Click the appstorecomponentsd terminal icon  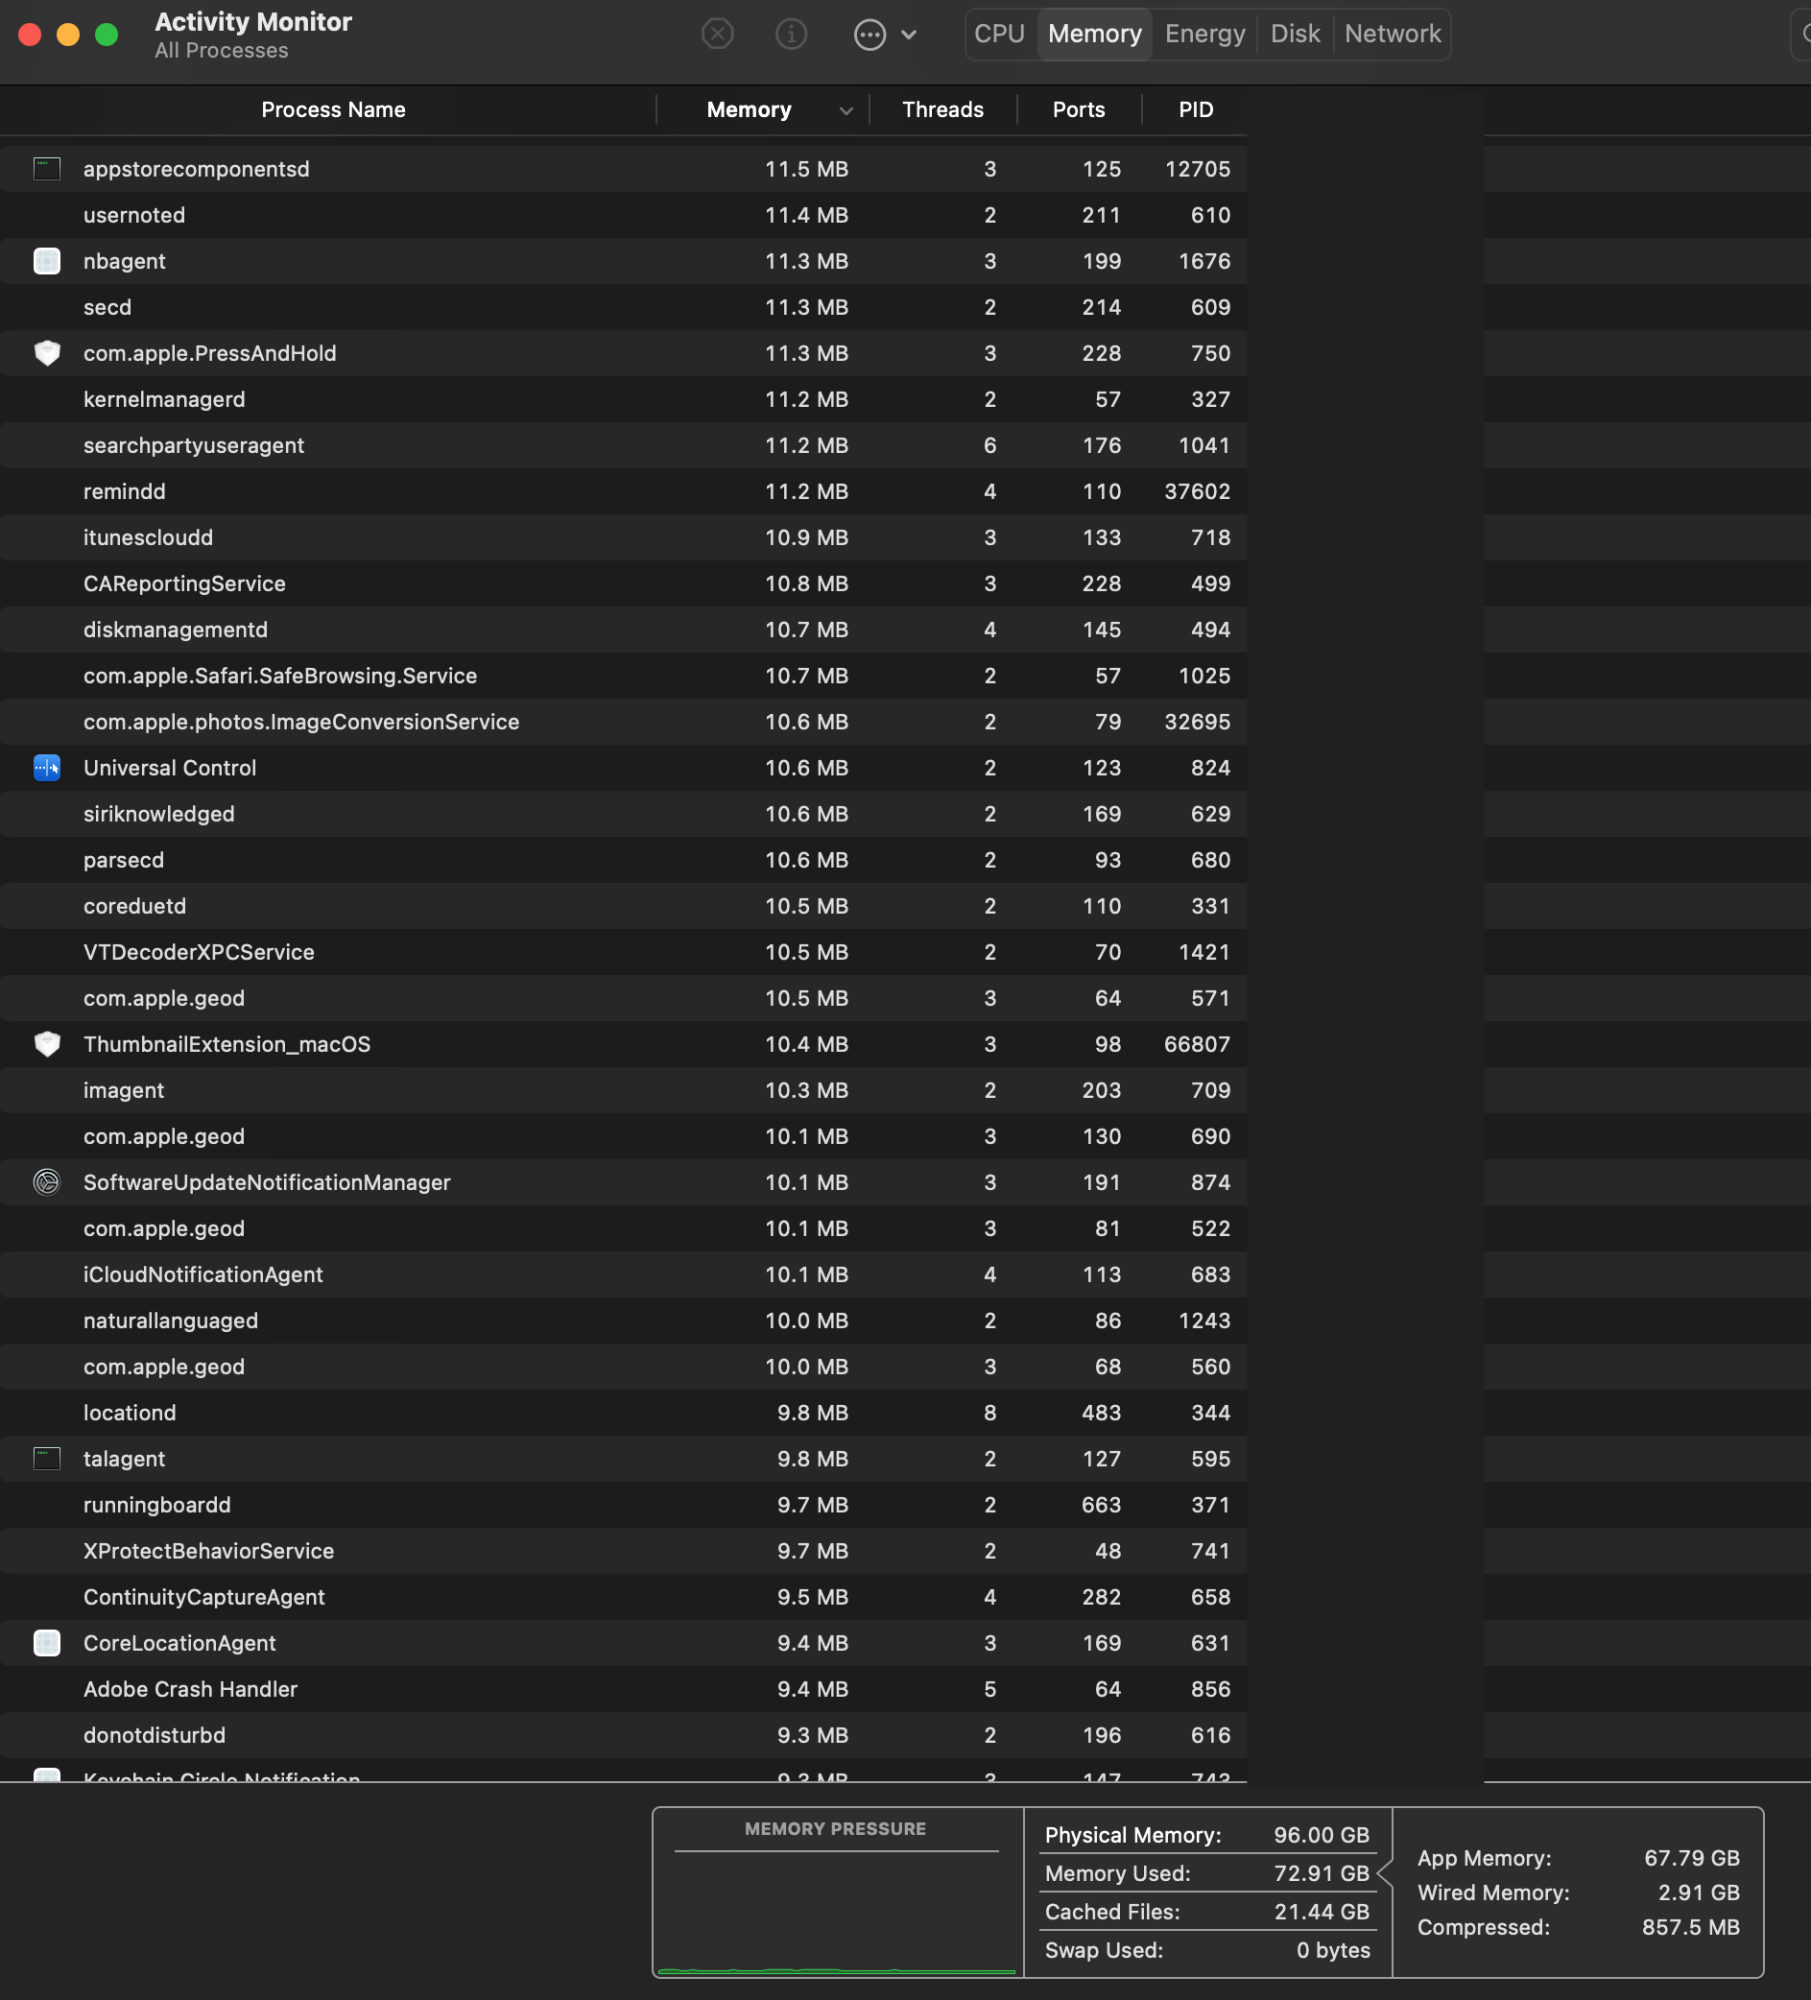(x=47, y=169)
